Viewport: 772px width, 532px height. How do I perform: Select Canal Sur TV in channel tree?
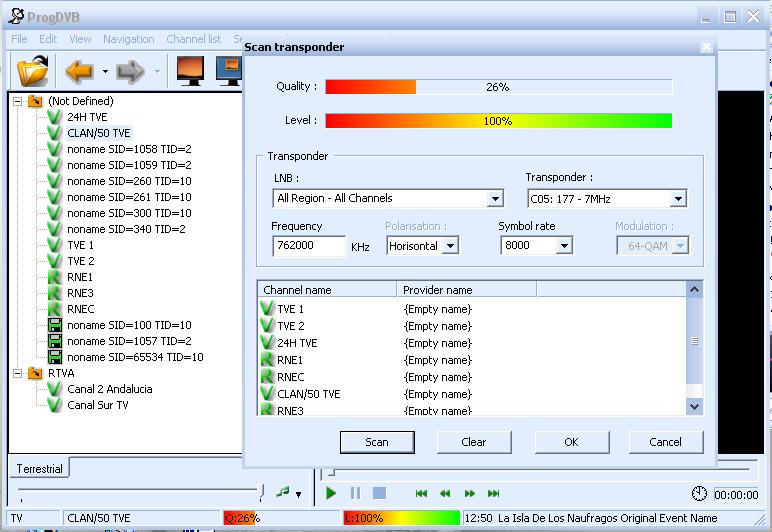(97, 405)
